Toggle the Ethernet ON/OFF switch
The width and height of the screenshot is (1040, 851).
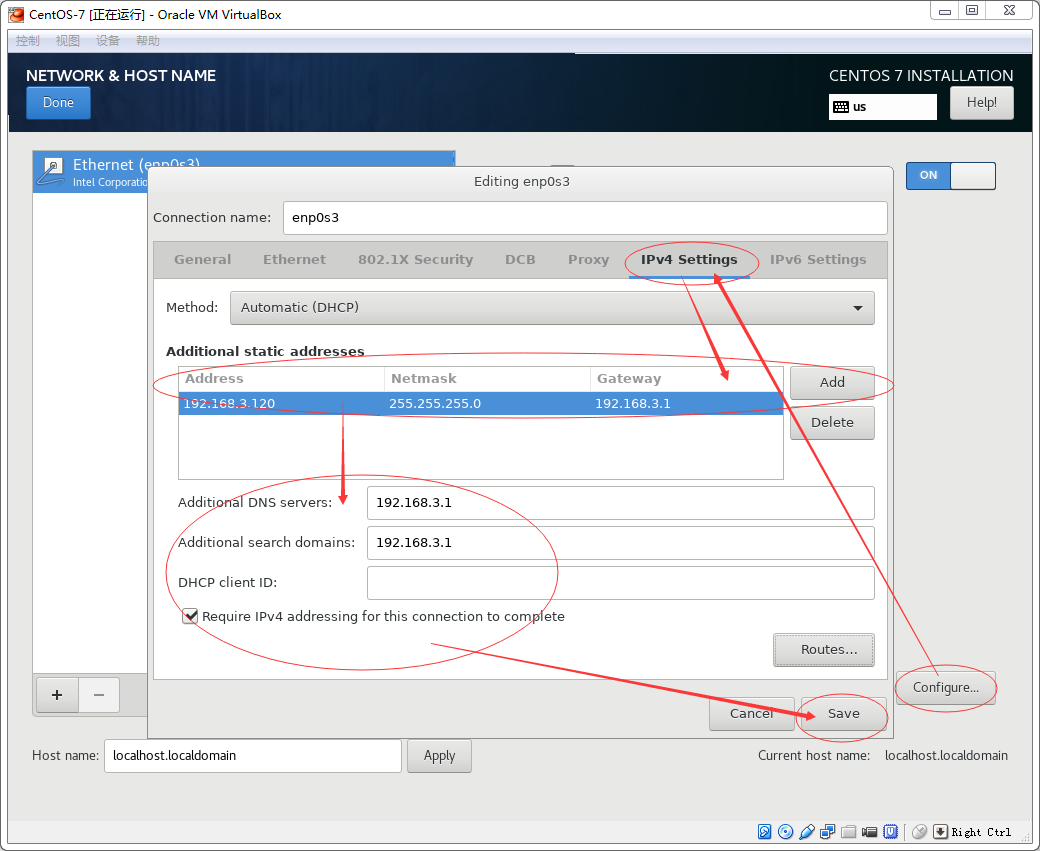950,175
